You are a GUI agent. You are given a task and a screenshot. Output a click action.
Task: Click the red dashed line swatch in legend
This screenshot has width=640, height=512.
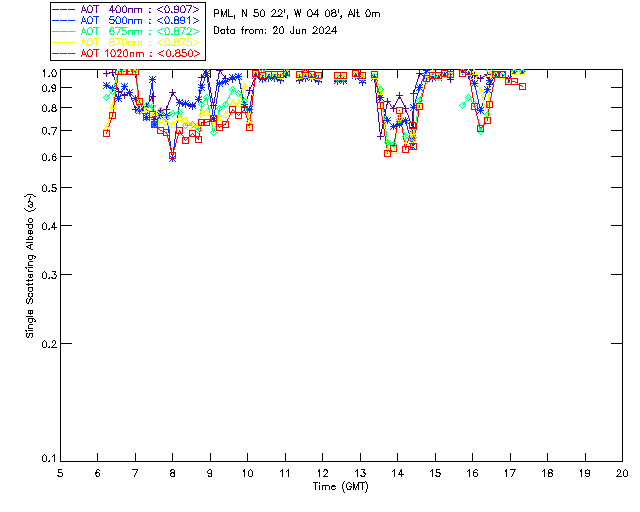(66, 53)
